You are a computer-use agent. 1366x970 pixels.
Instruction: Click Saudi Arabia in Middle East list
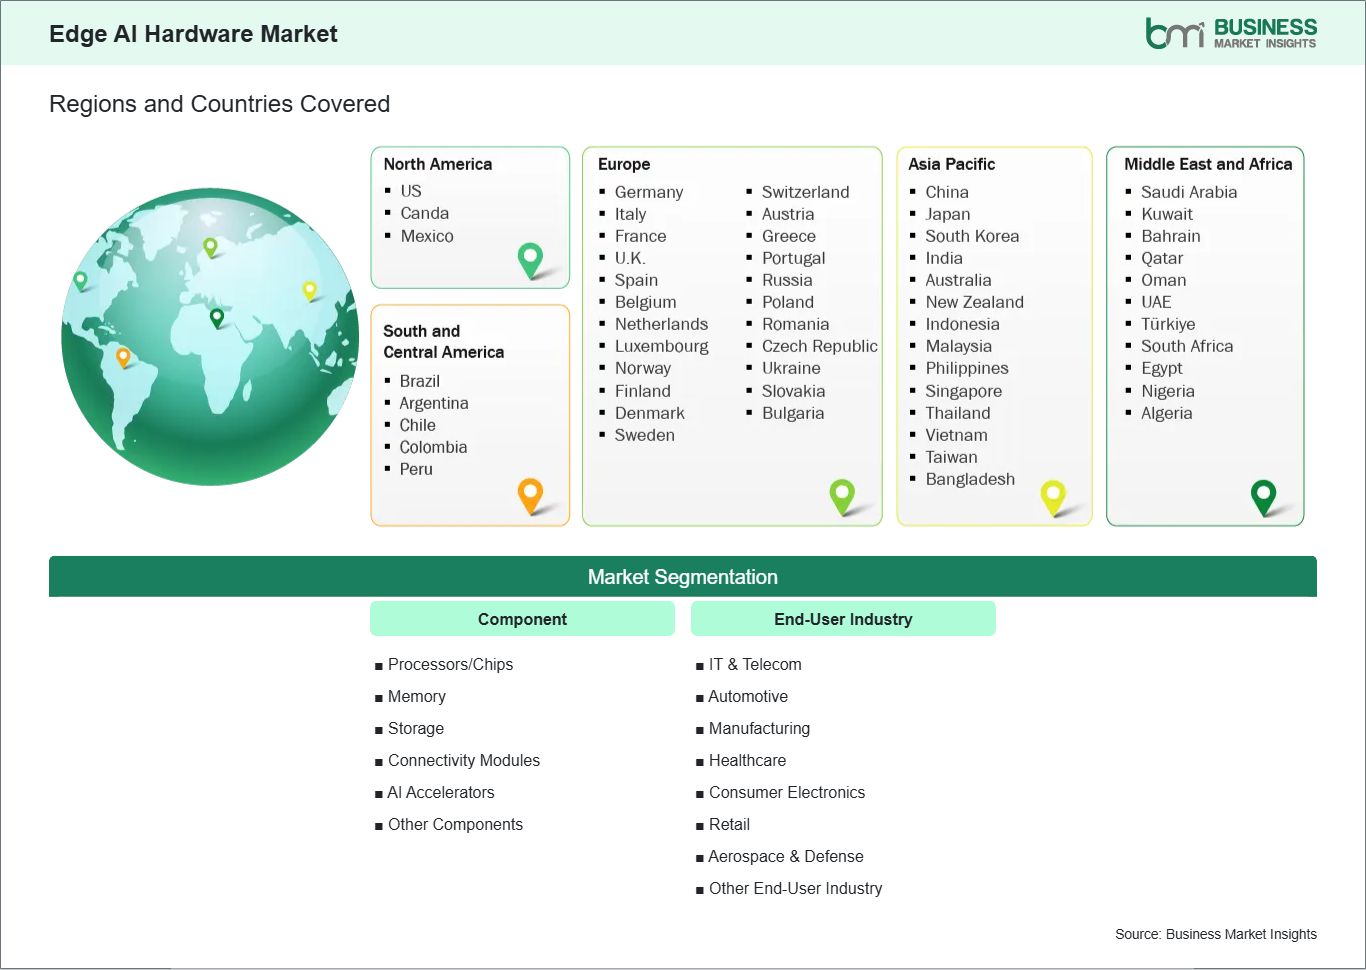[x=1188, y=192]
